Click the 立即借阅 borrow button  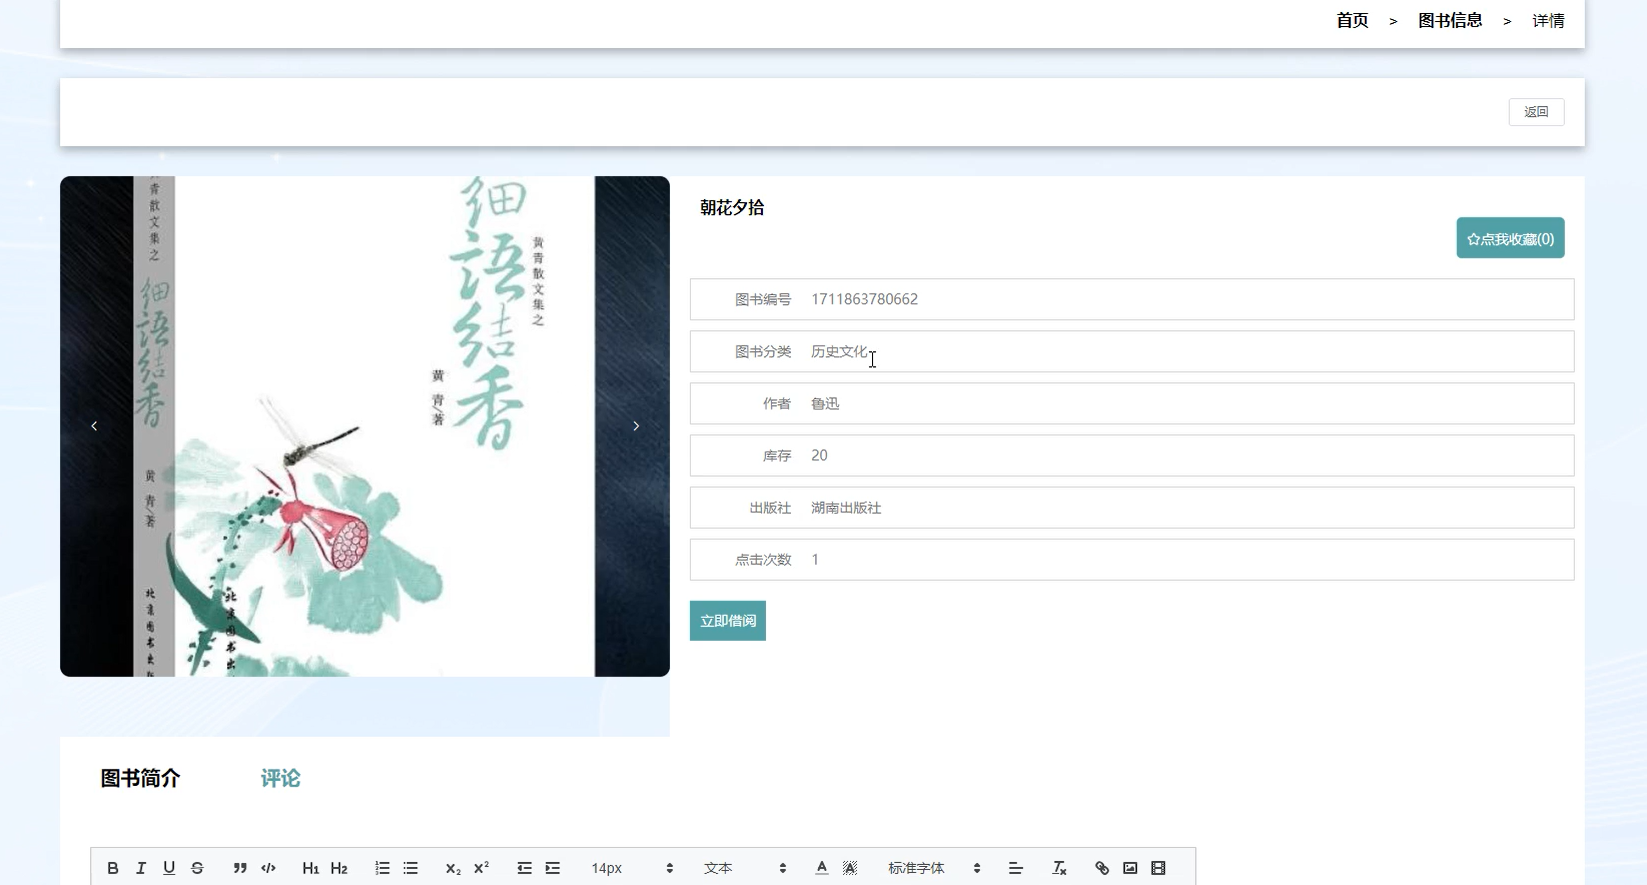728,621
